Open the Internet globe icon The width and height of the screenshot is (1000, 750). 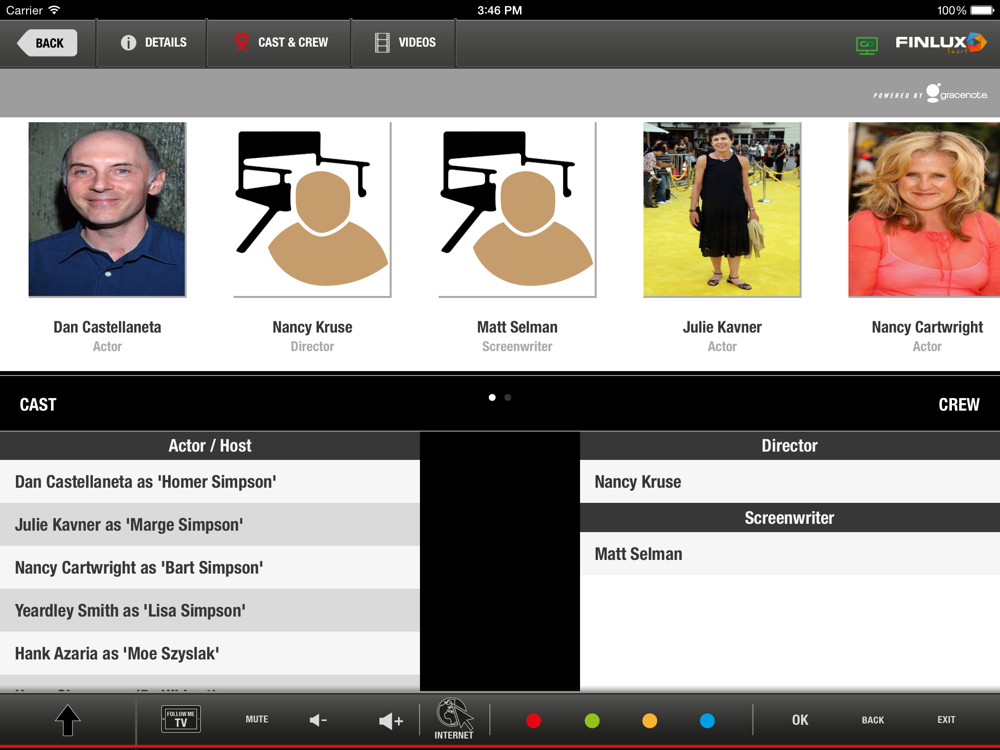454,719
